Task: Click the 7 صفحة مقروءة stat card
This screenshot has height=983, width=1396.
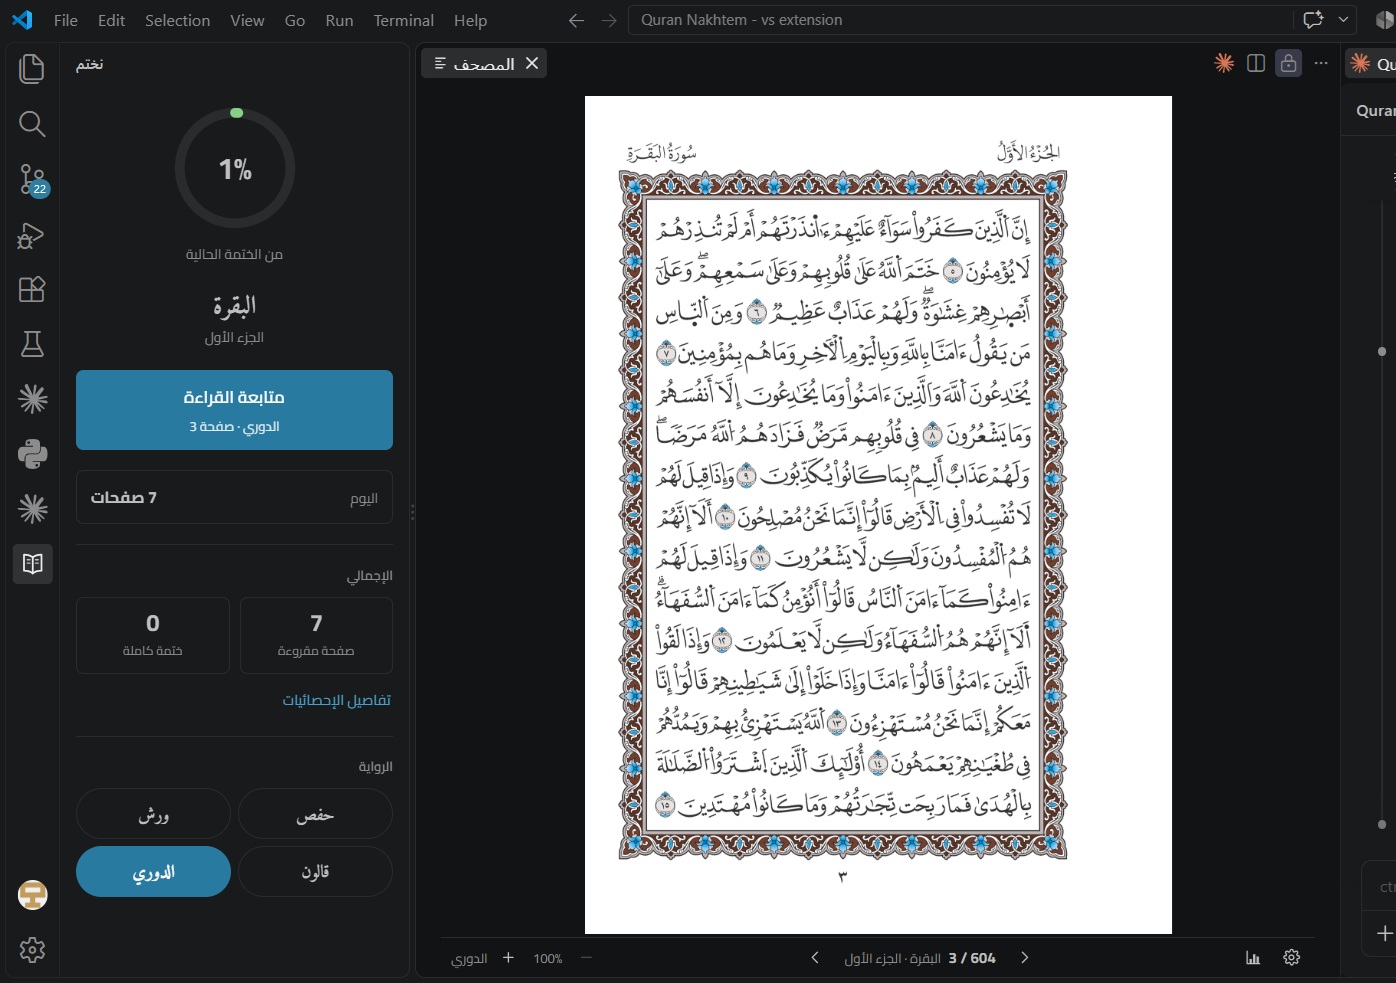Action: 316,635
